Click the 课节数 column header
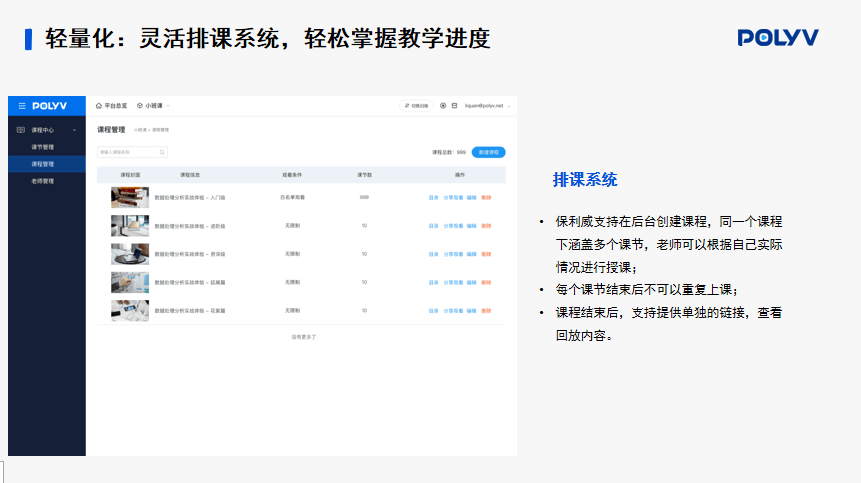This screenshot has width=861, height=483. click(x=365, y=175)
